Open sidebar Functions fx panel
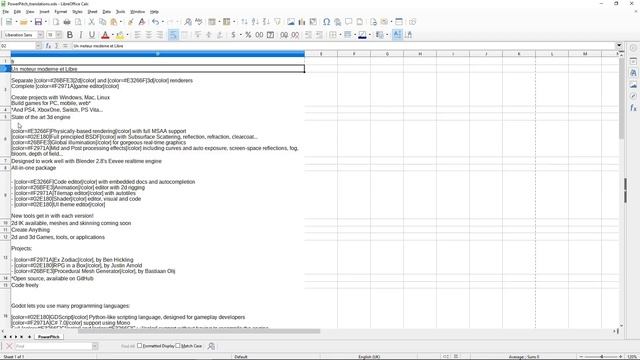The width and height of the screenshot is (640, 360). point(633,108)
